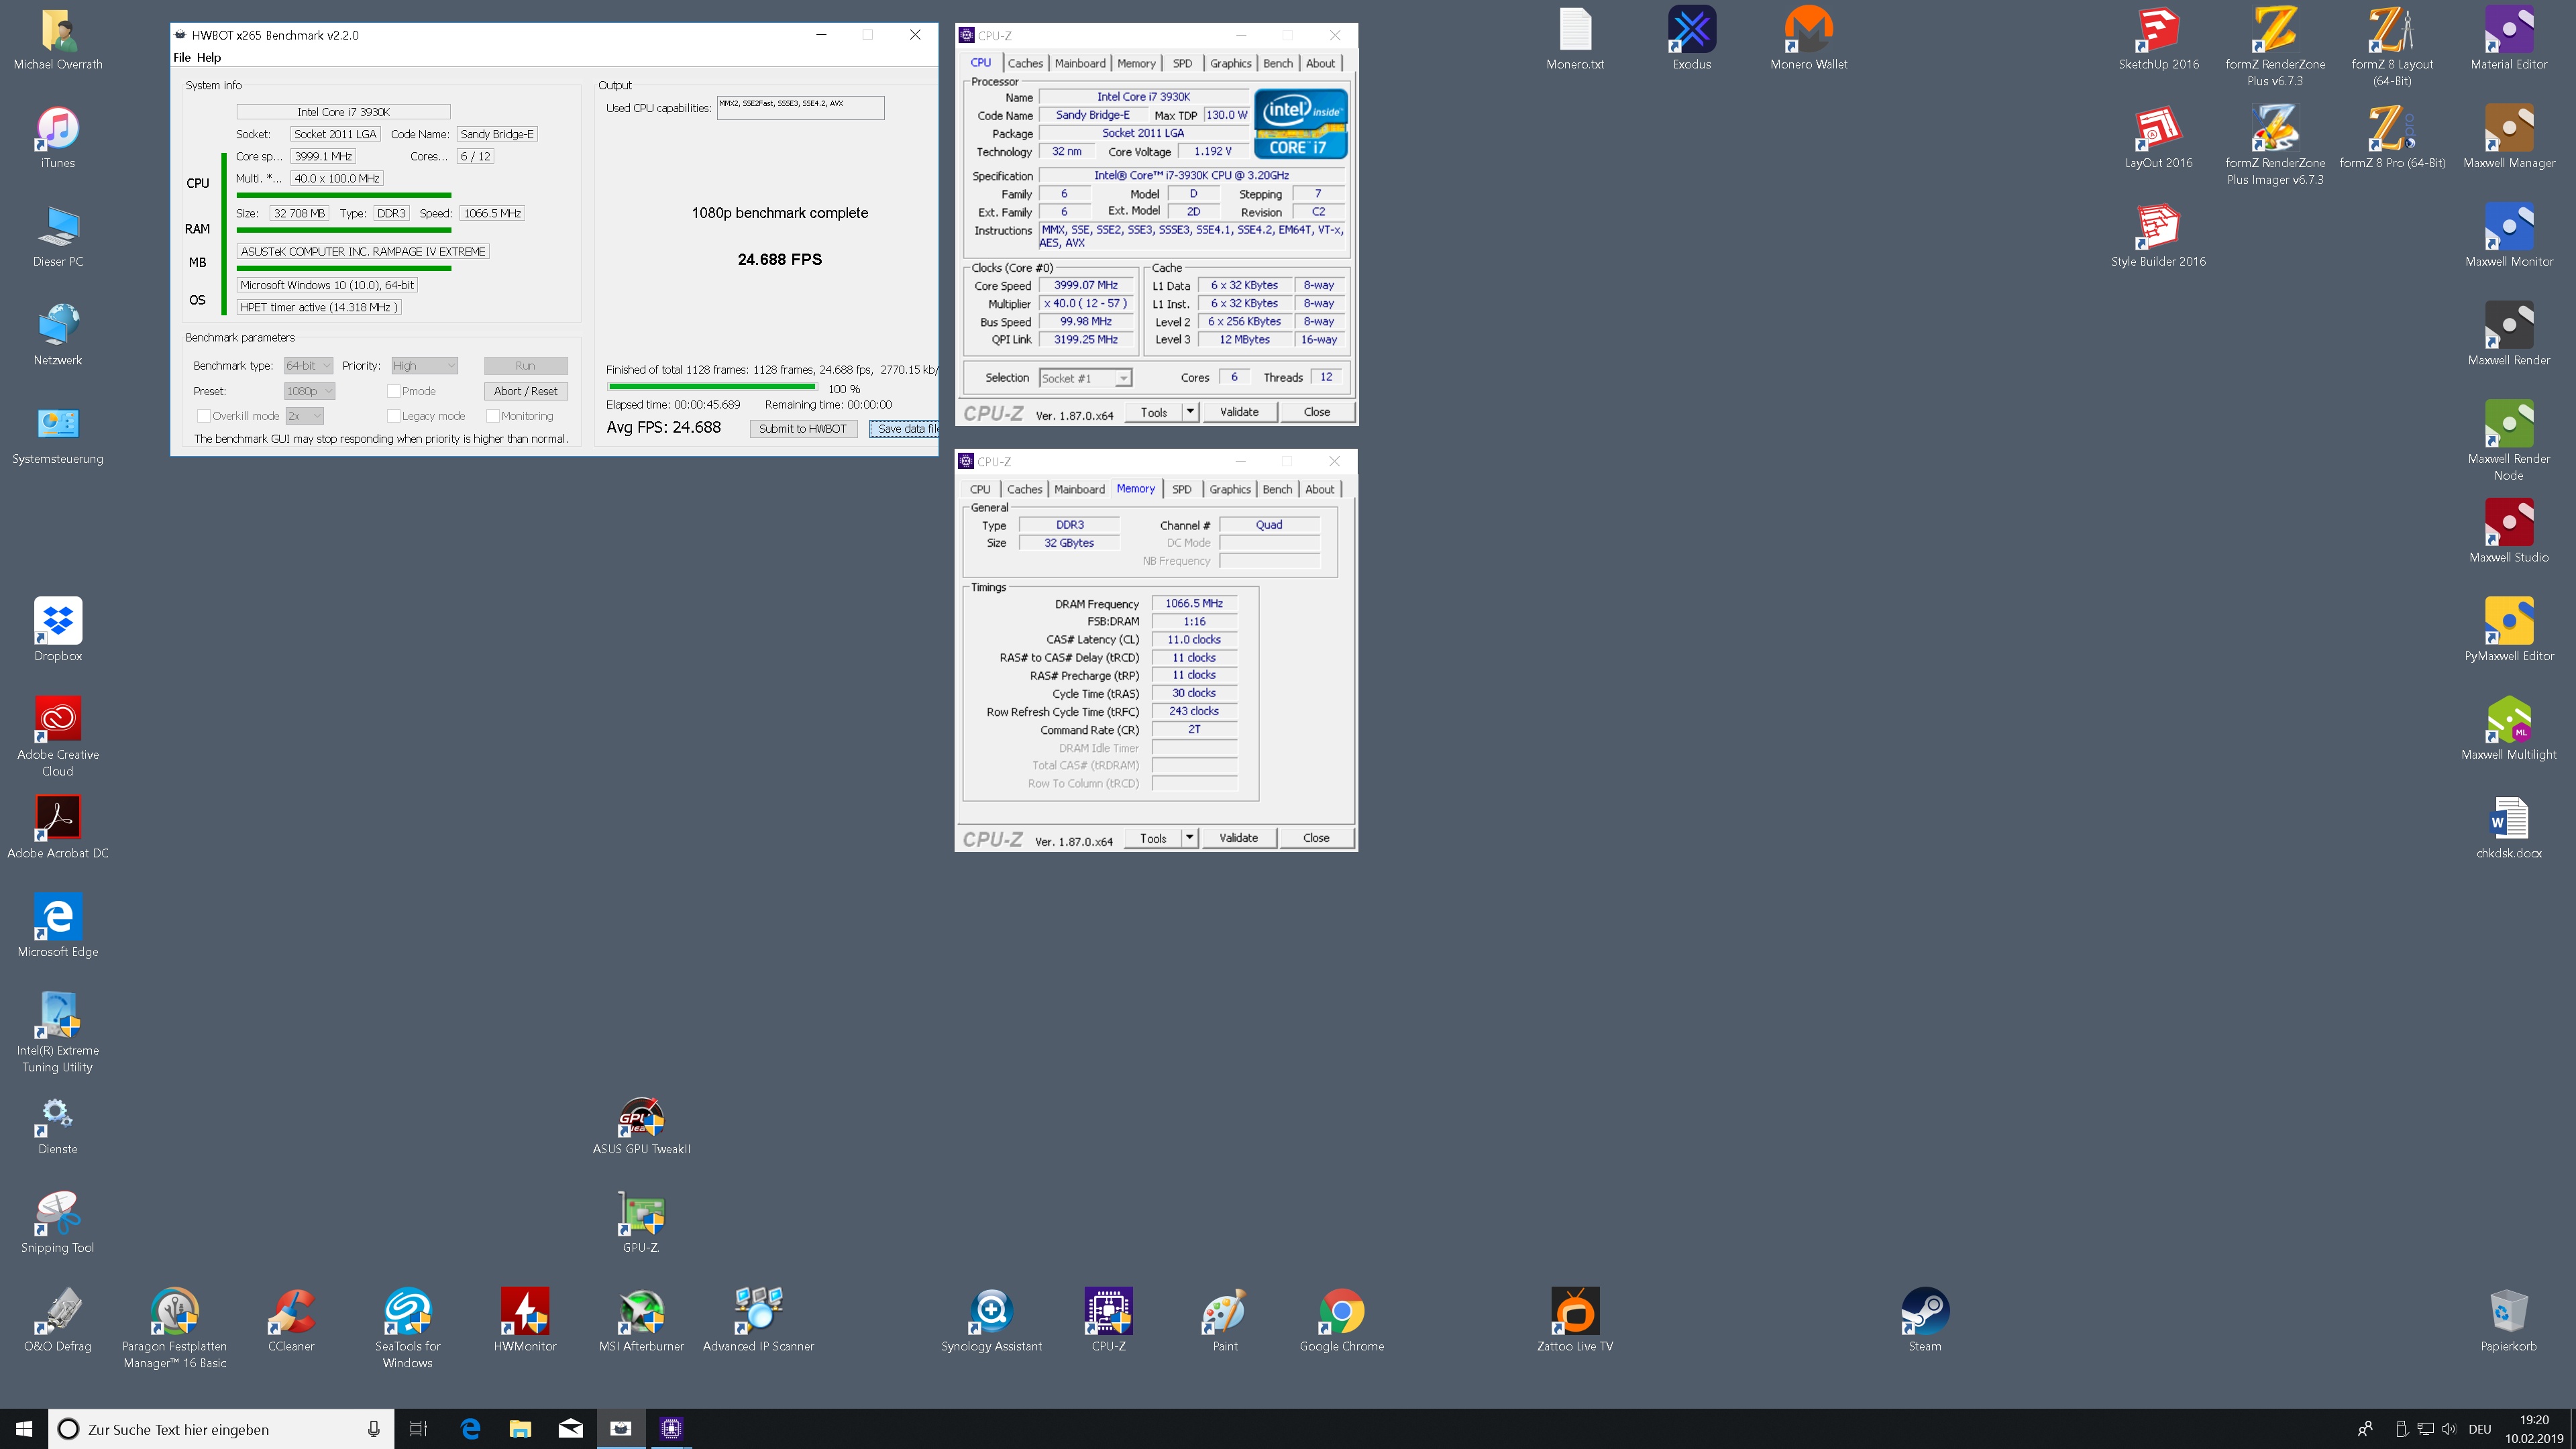Switch to Caches tab in top CPU-Z
The image size is (2576, 1449).
(1025, 63)
